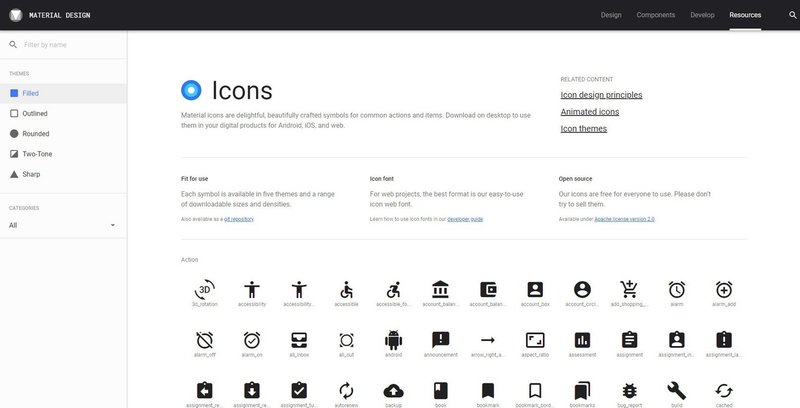This screenshot has height=408, width=800.
Task: Select the account_balance_wallet icon
Action: point(488,290)
